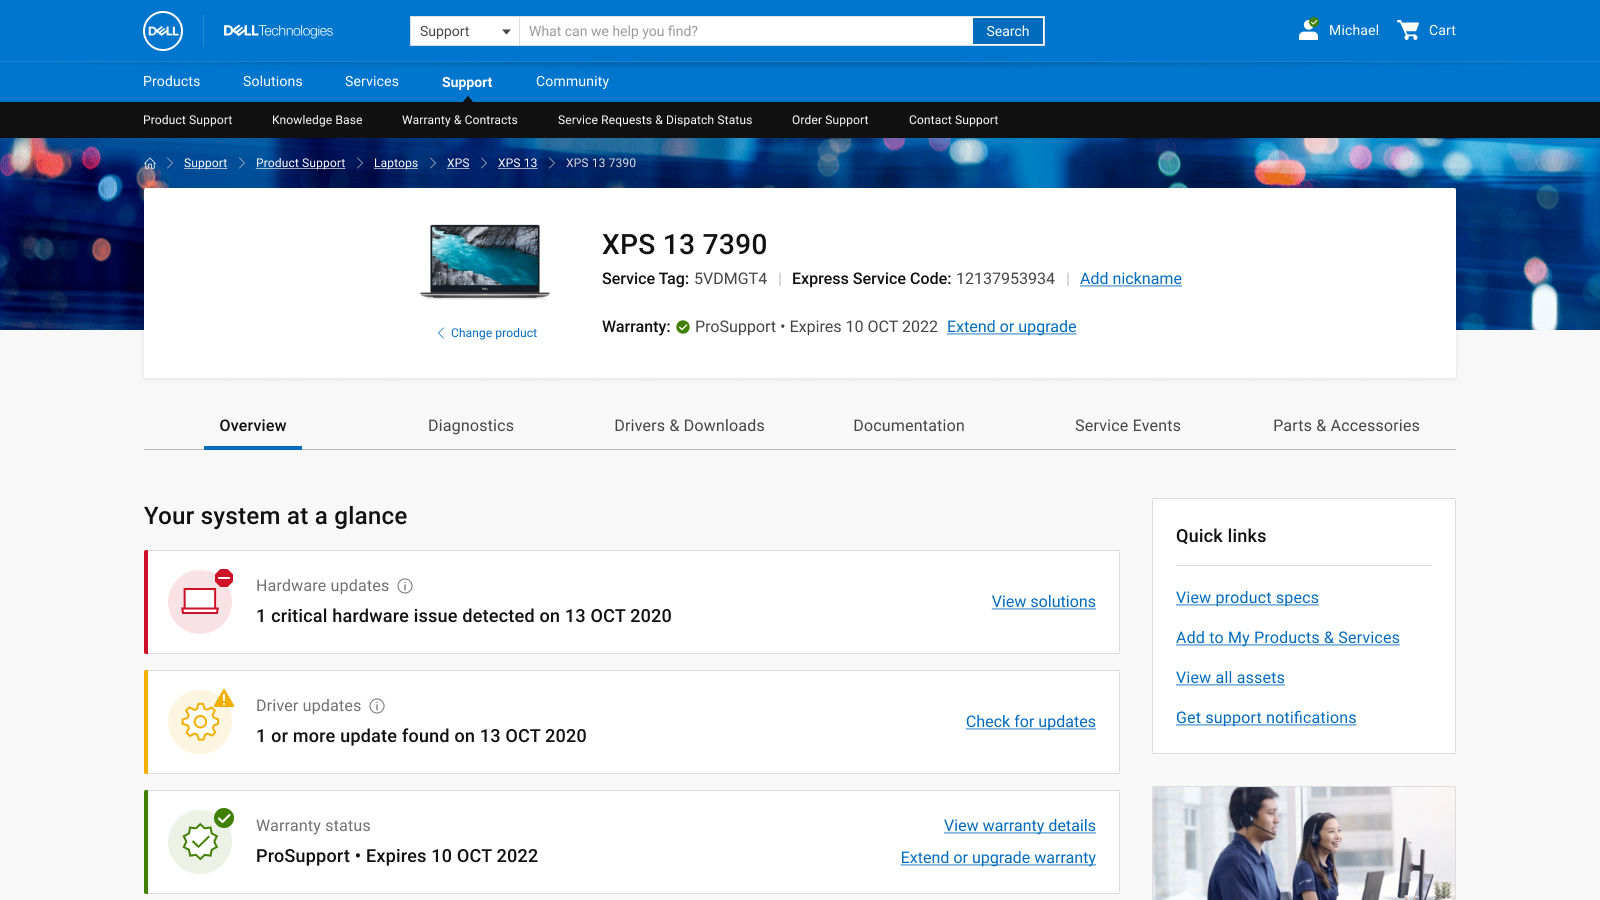1600x900 pixels.
Task: Switch to the Documentation tab
Action: 909,426
